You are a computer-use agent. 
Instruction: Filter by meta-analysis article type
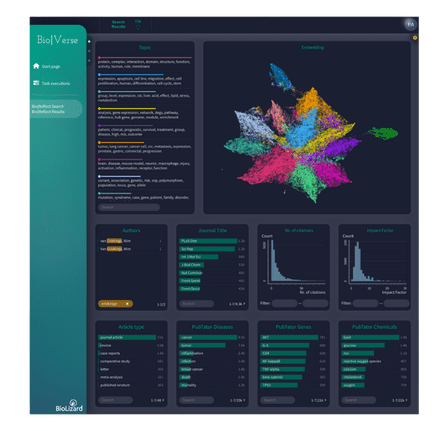click(131, 377)
